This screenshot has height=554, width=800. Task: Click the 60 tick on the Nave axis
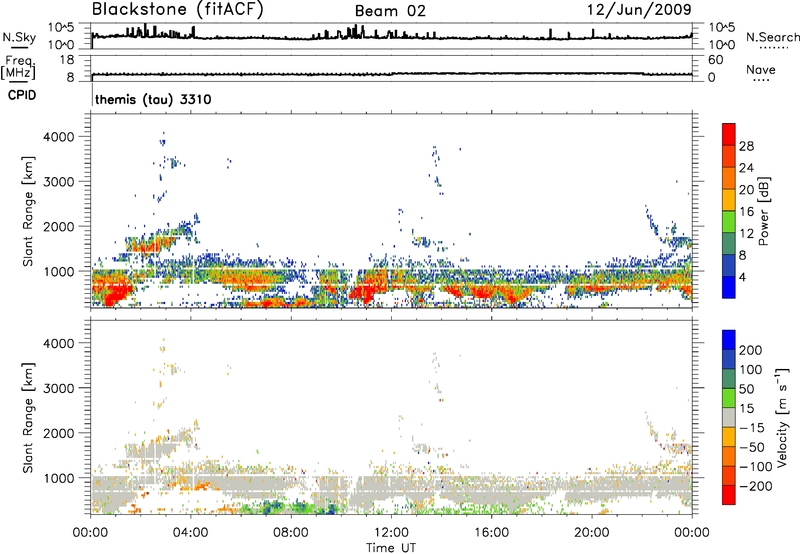click(716, 60)
